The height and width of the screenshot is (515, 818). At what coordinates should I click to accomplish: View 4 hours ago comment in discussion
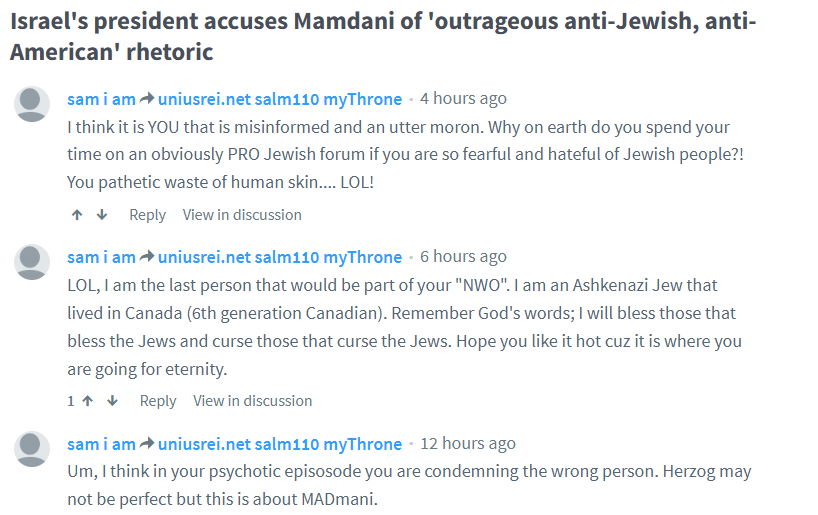coord(242,215)
